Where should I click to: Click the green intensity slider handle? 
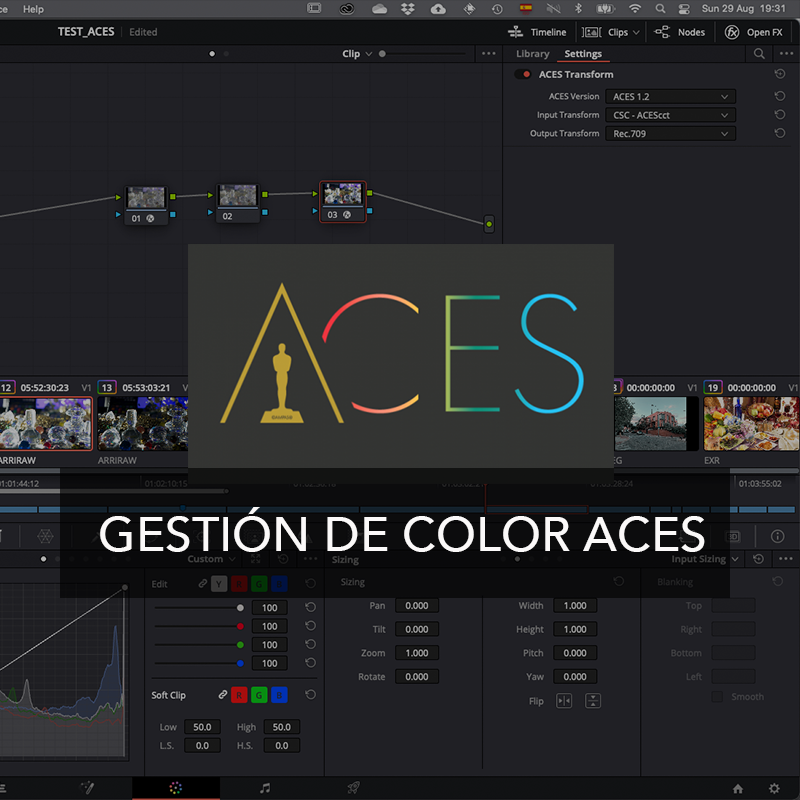[x=240, y=645]
